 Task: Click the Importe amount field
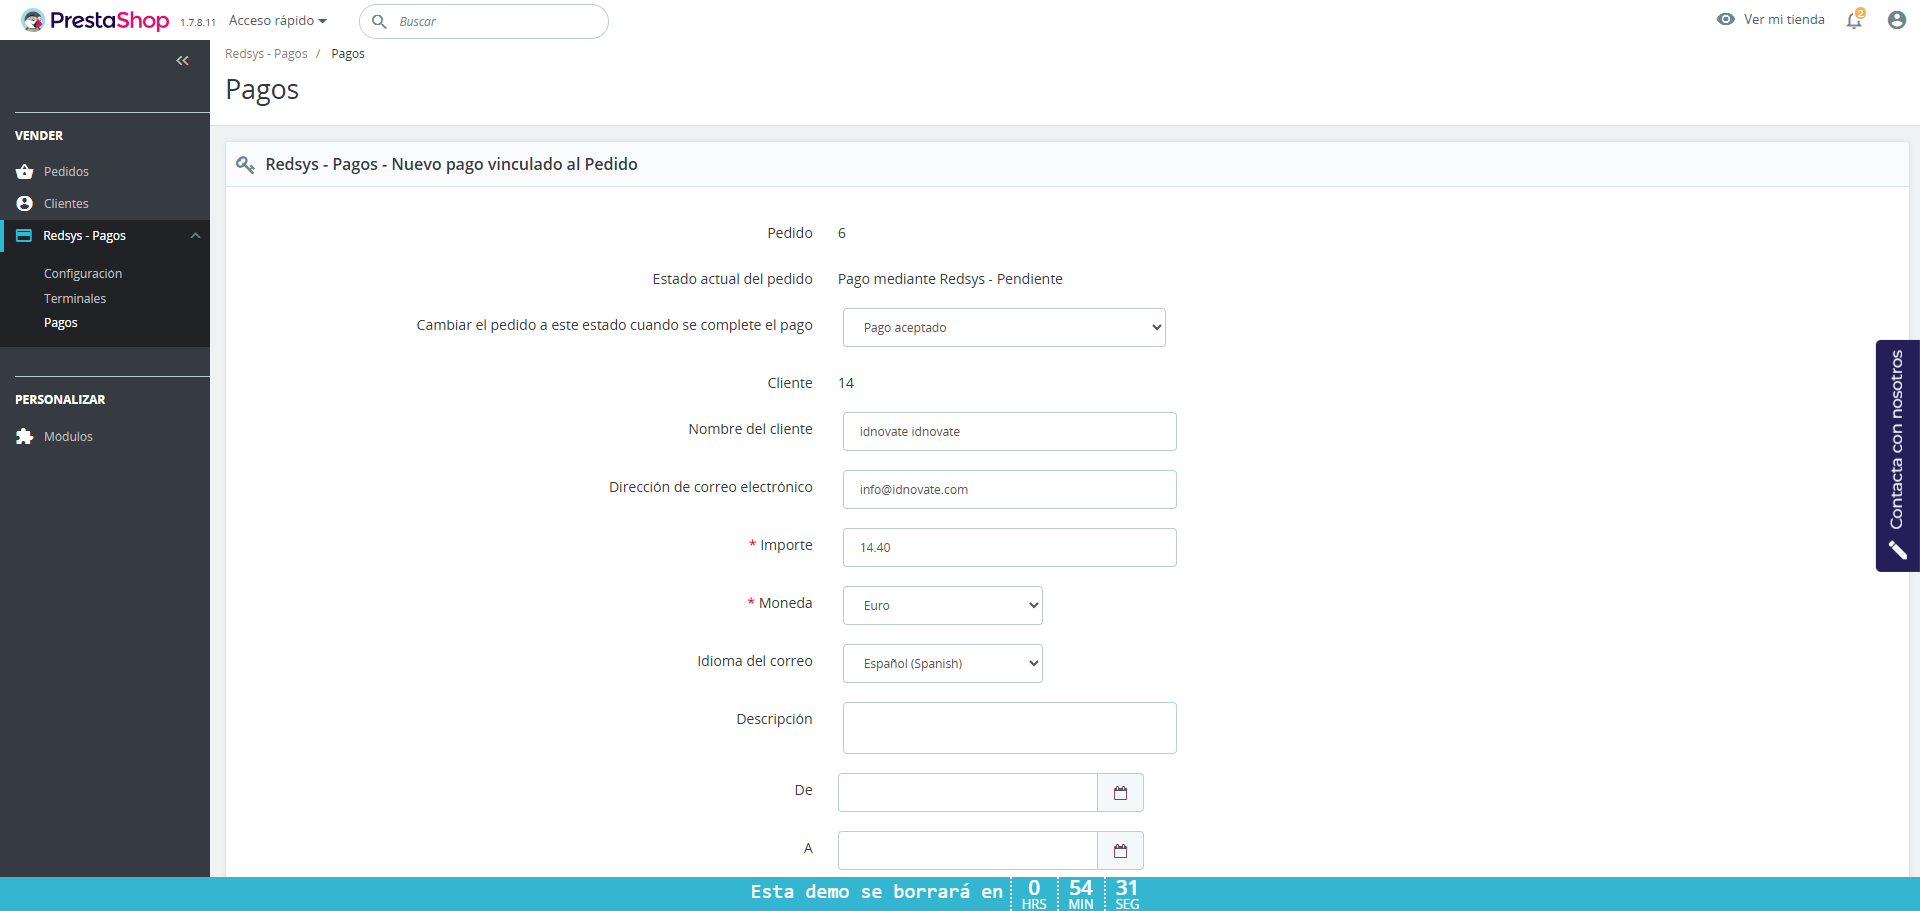click(x=1009, y=547)
